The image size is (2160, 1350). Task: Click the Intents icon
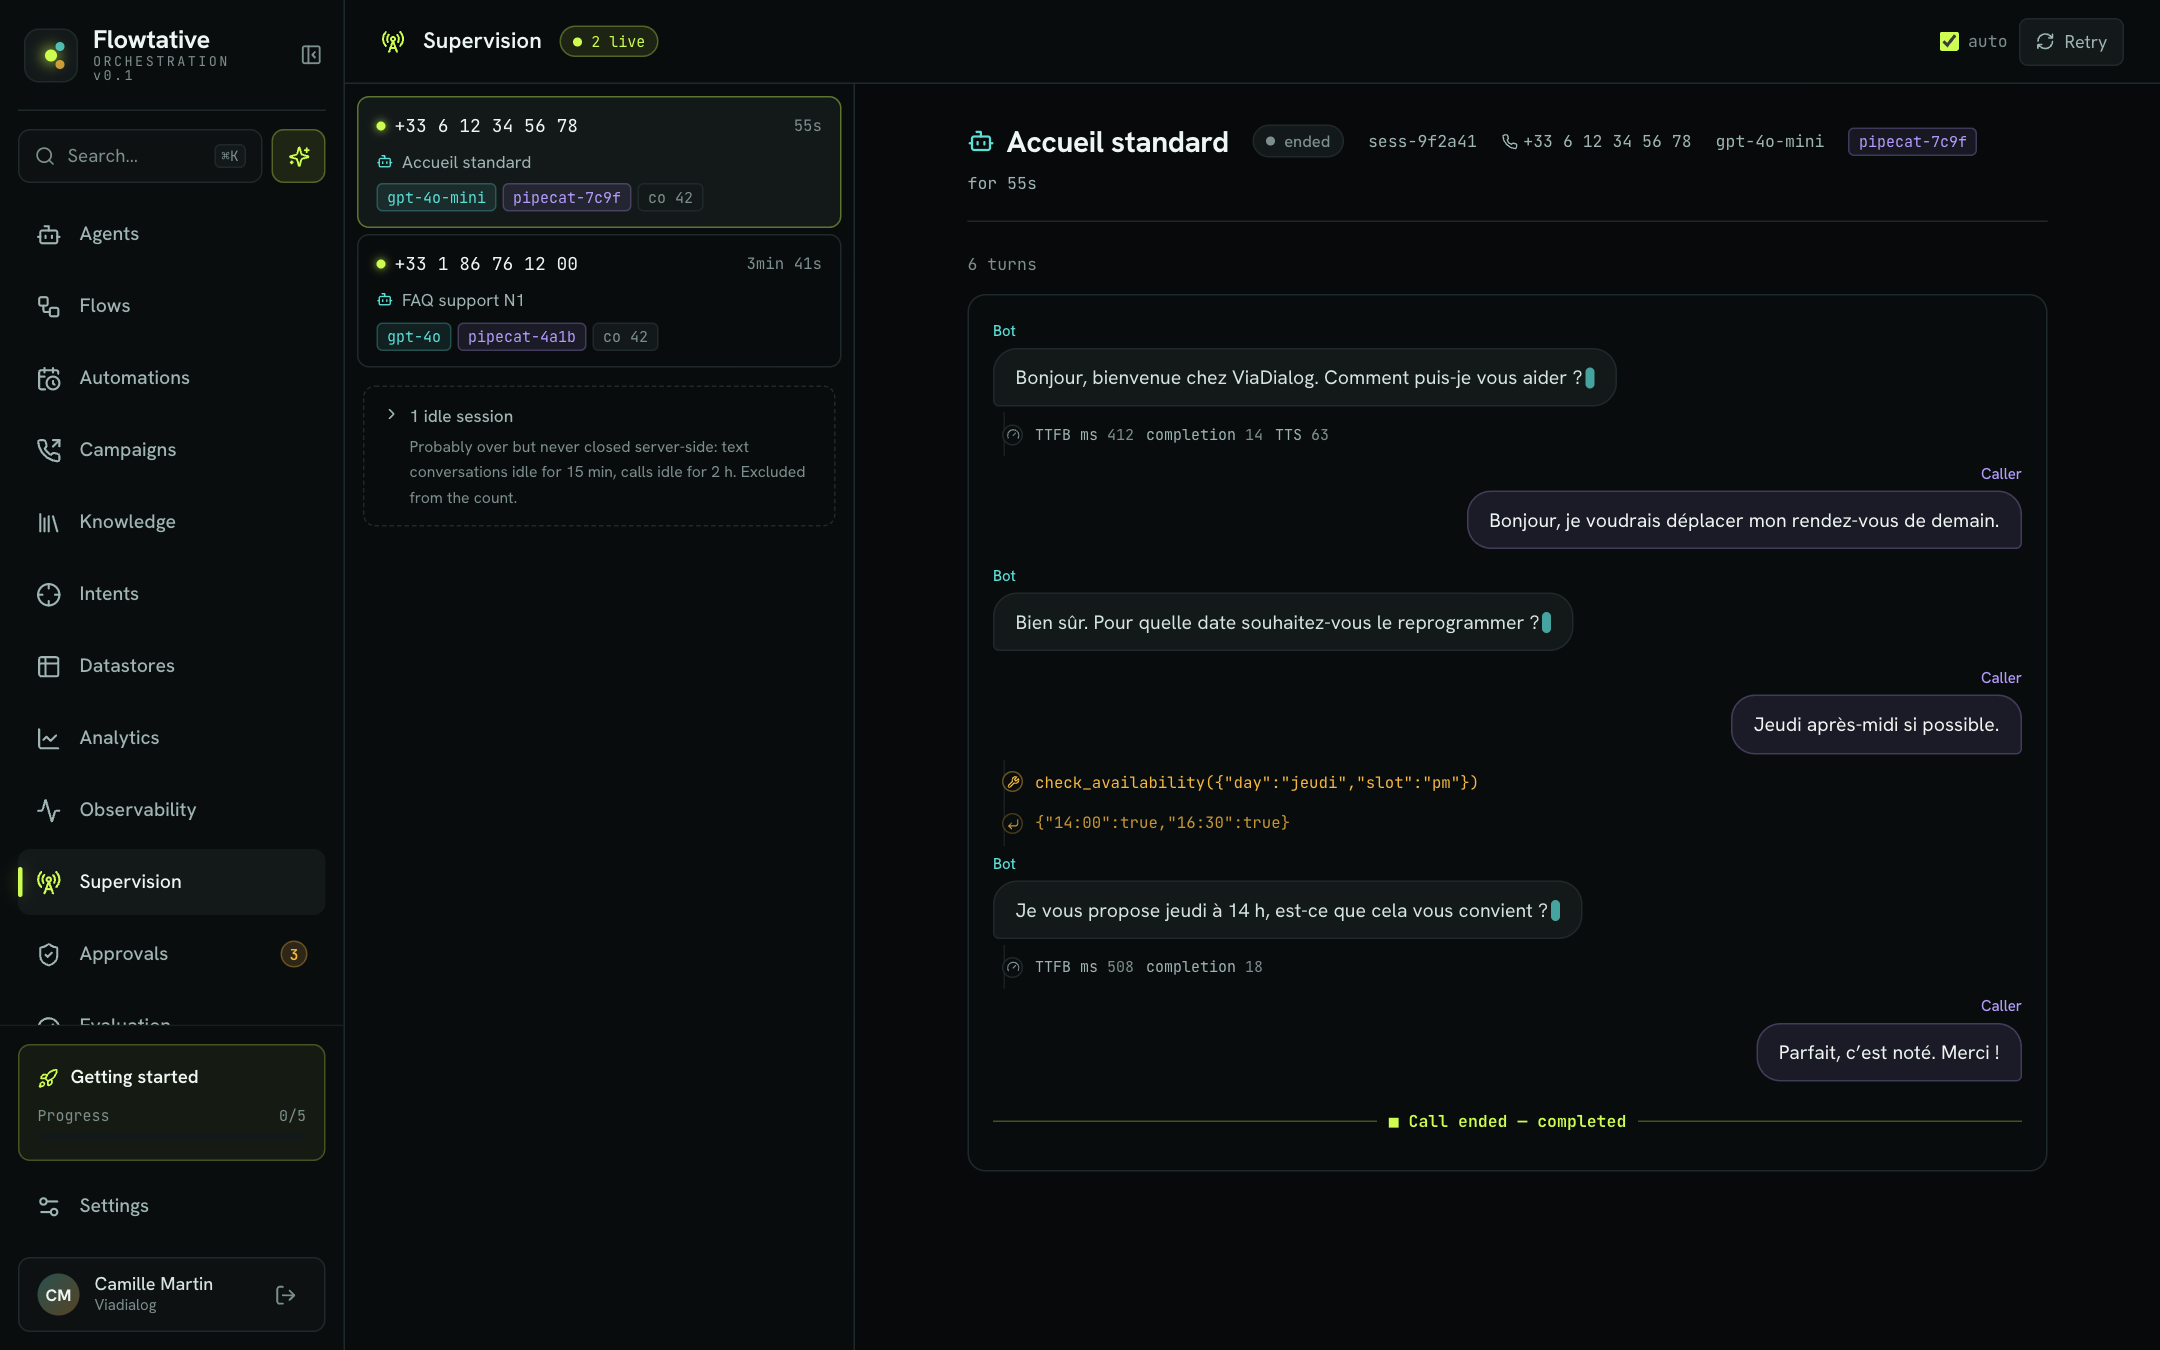pos(48,594)
